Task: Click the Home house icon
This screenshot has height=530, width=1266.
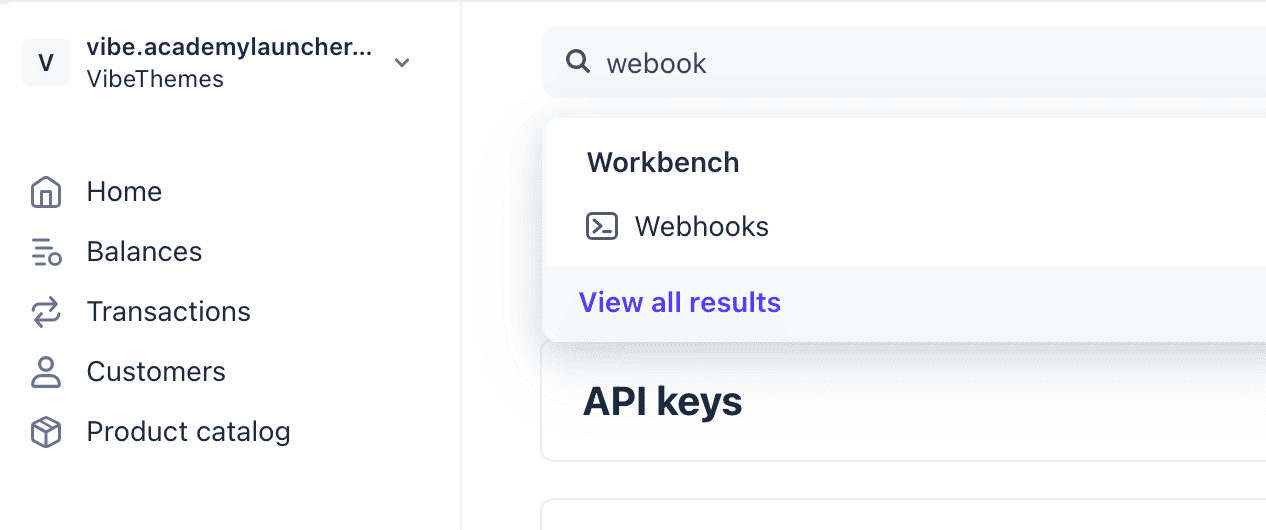Action: tap(46, 192)
